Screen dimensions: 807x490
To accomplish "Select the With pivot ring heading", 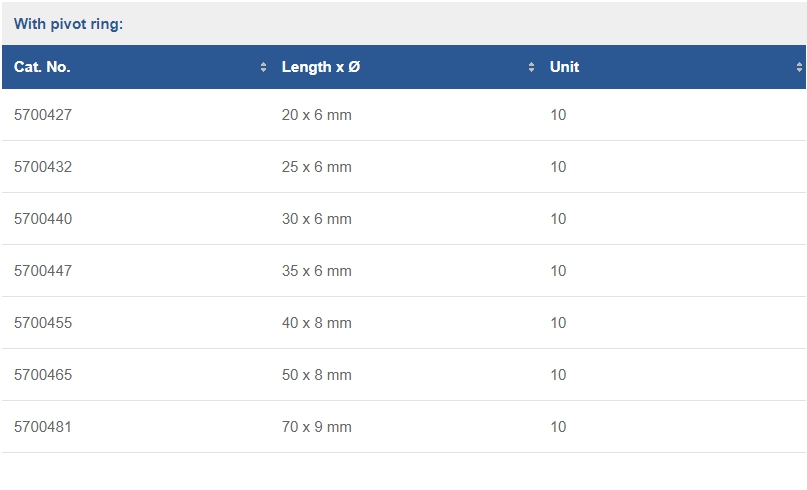I will click(68, 24).
